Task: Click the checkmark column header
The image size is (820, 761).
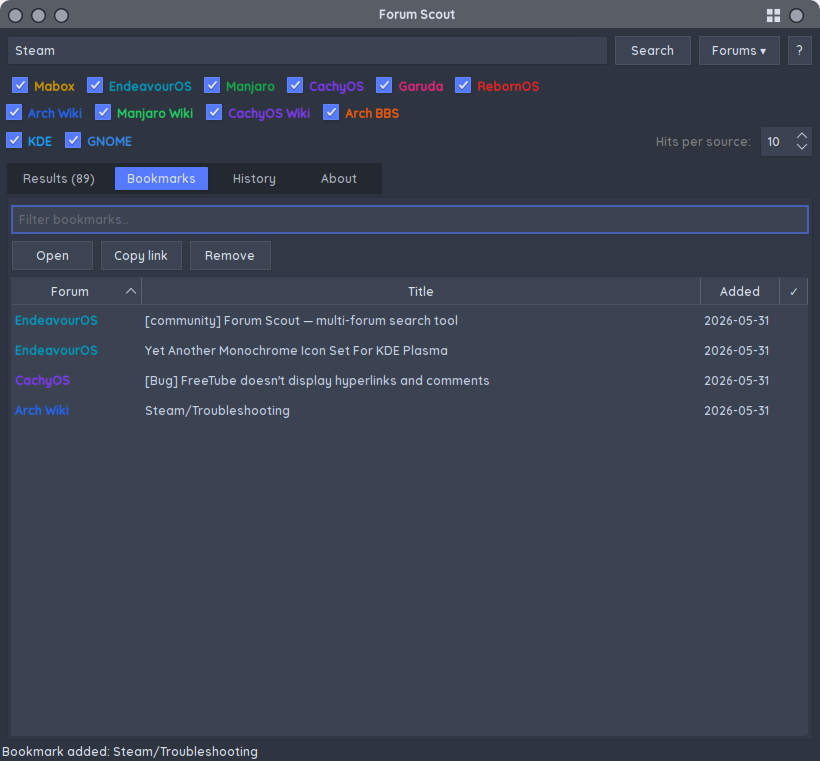Action: pos(793,291)
